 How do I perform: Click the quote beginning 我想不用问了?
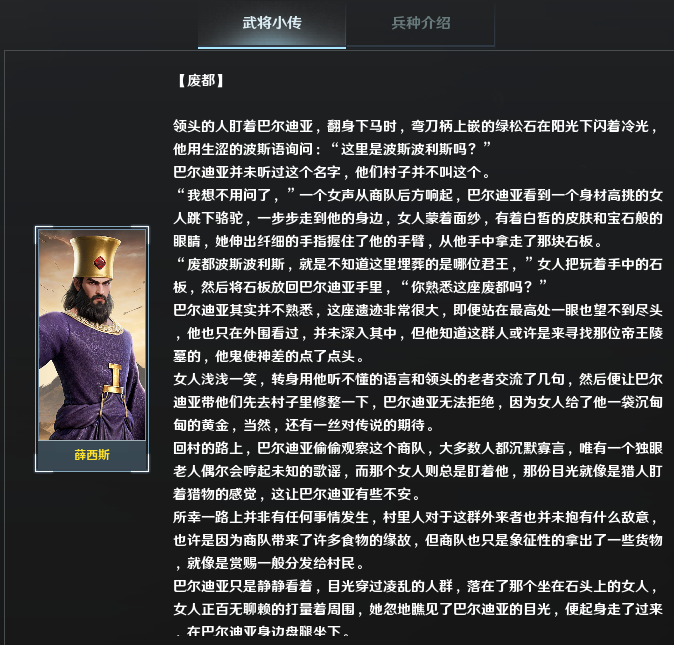[417, 218]
